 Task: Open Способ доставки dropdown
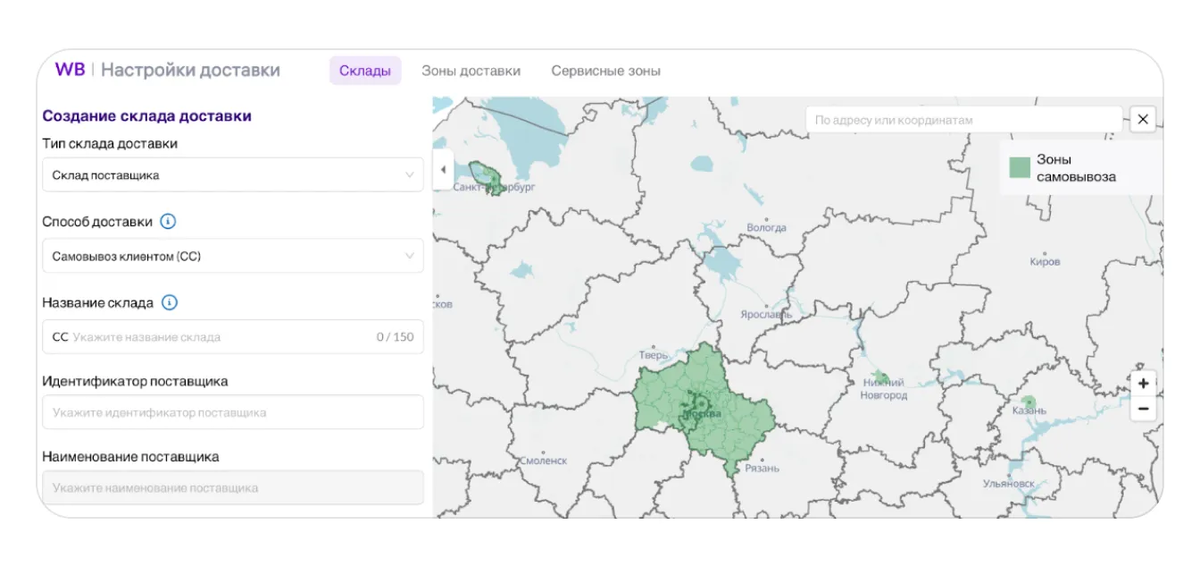[233, 256]
